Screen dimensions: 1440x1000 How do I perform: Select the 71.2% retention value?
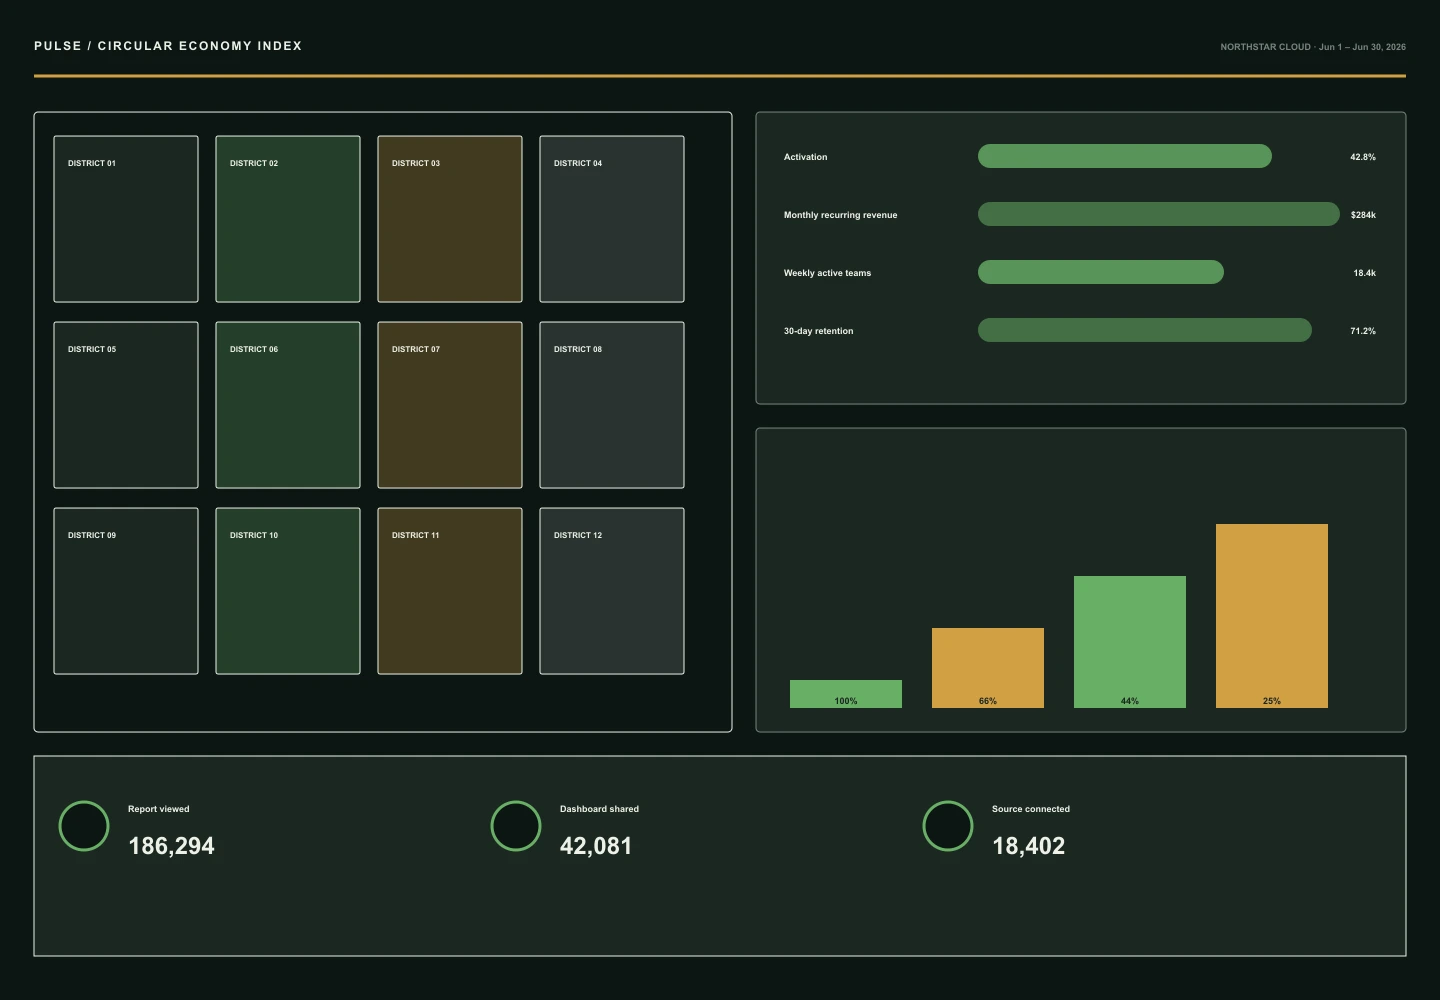point(1363,331)
